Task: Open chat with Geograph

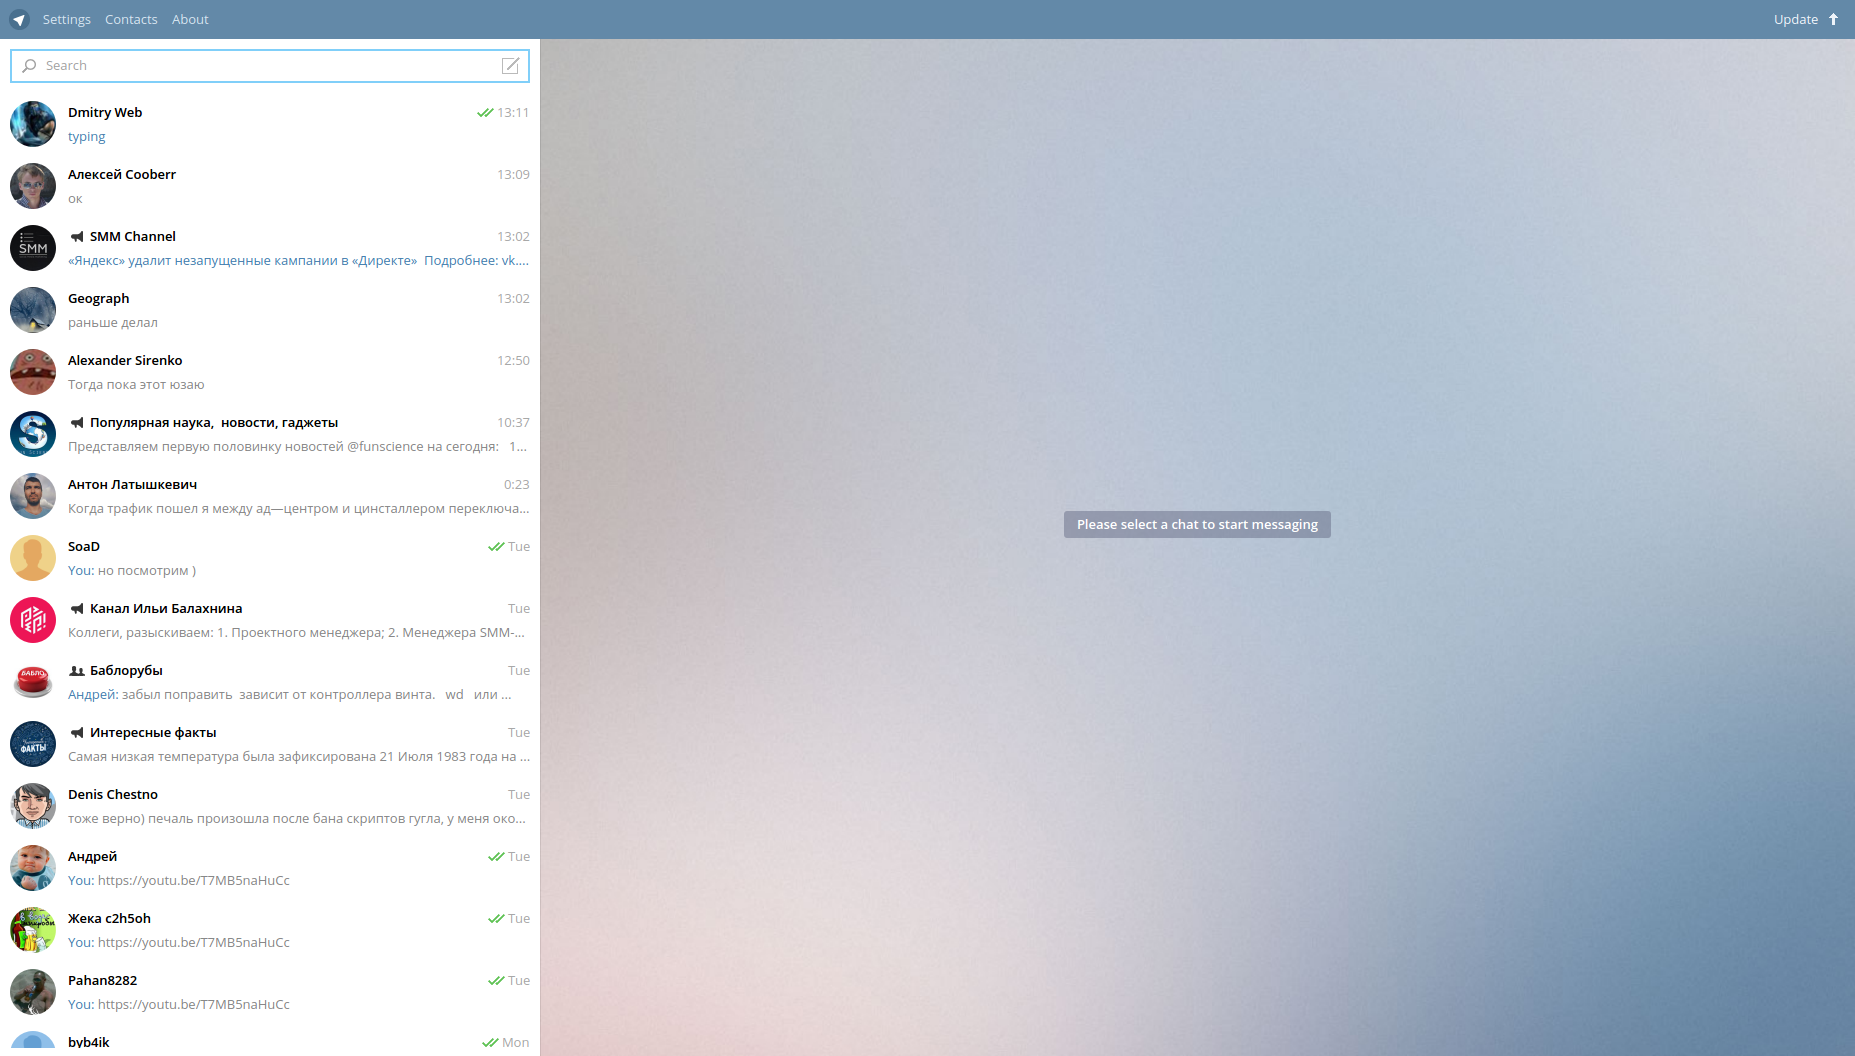Action: pyautogui.click(x=270, y=310)
